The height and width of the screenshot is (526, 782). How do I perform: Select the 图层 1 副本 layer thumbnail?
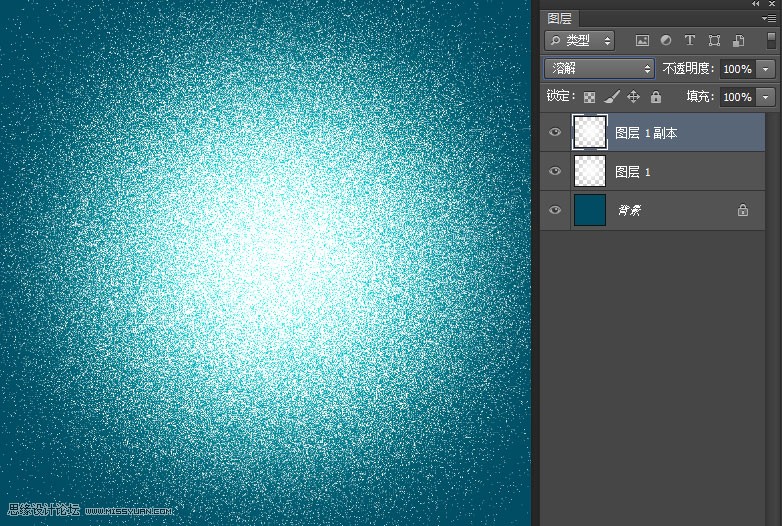point(590,132)
